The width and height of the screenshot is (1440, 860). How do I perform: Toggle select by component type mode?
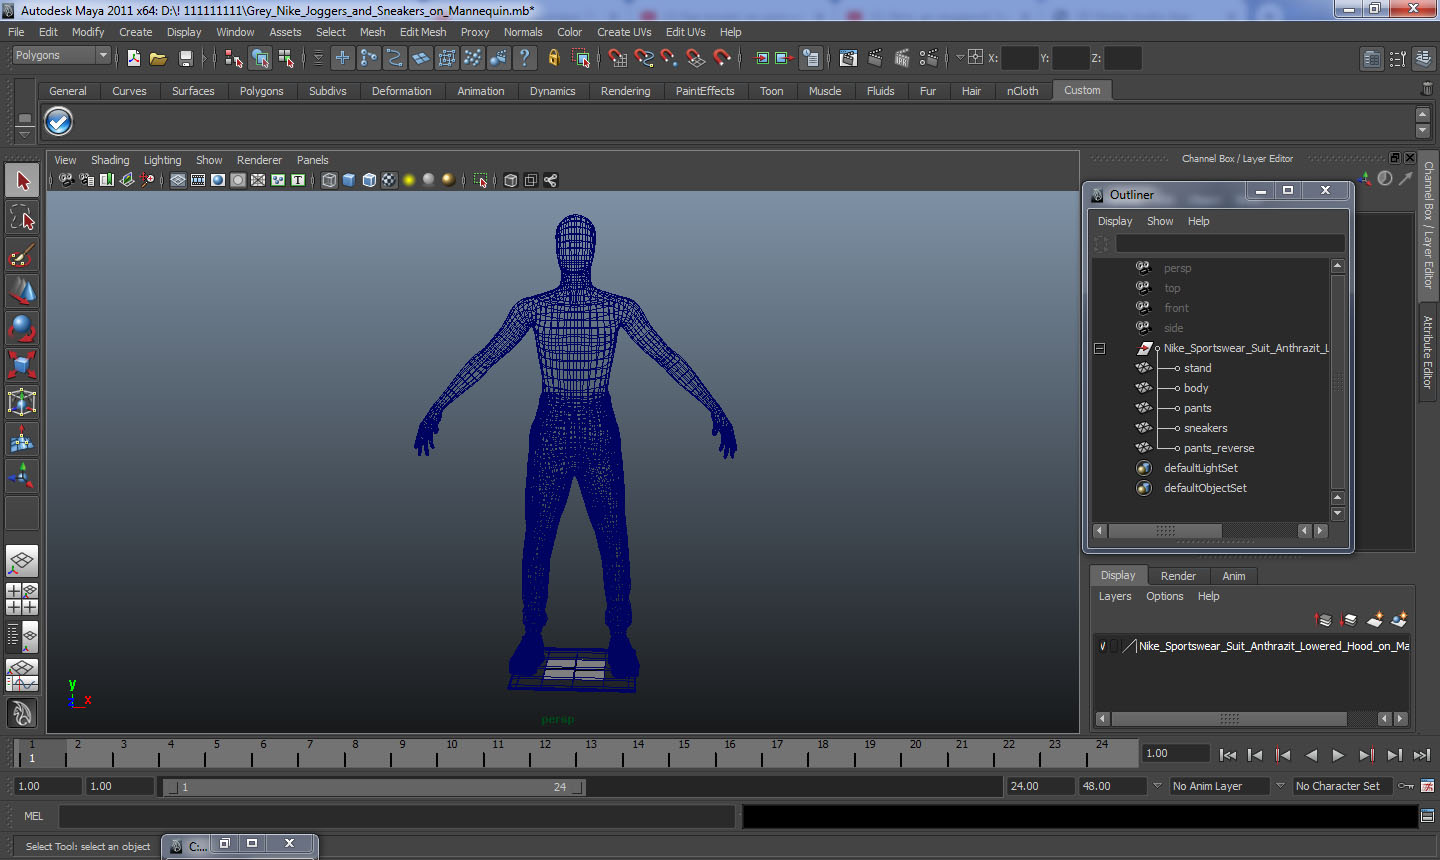(x=286, y=58)
